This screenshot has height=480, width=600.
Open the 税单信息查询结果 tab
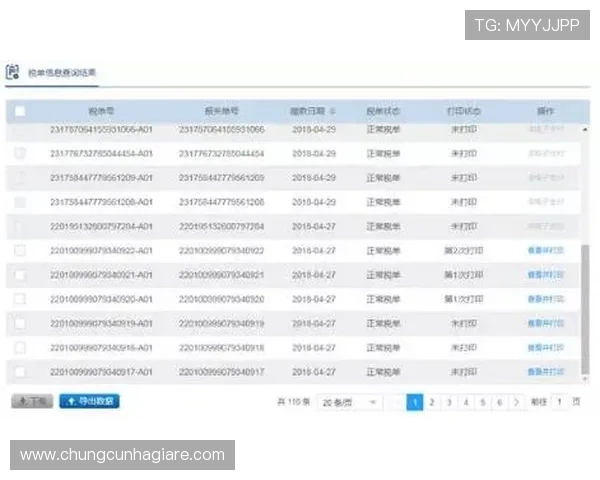(x=62, y=72)
